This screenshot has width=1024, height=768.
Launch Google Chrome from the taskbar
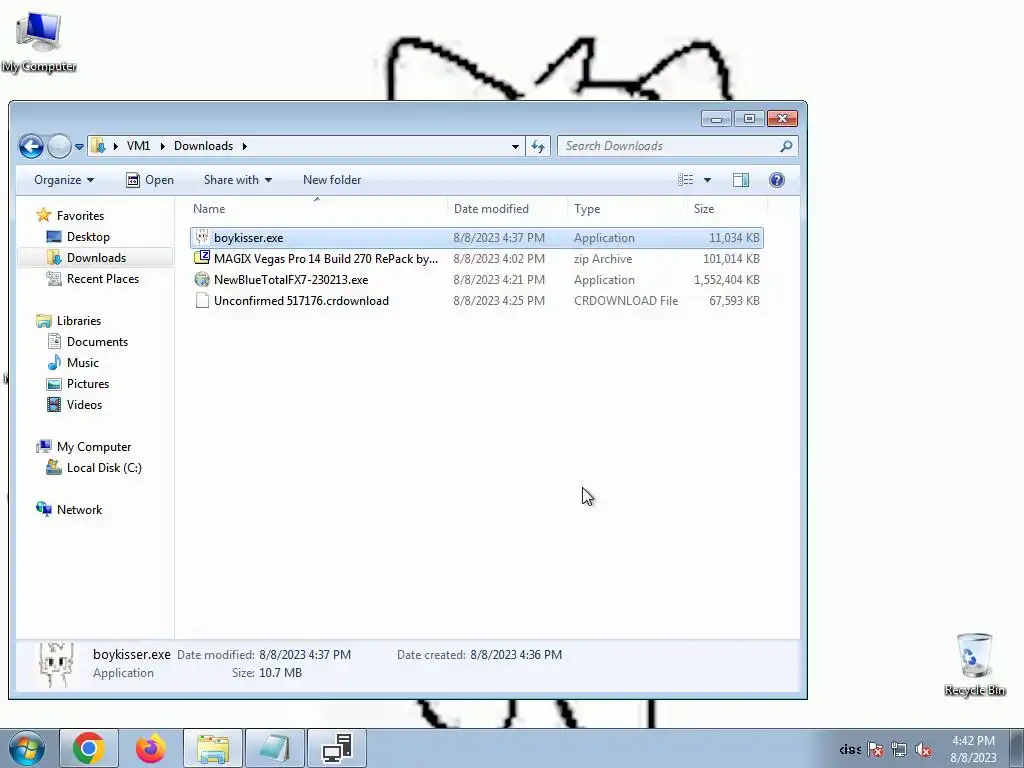click(x=89, y=748)
